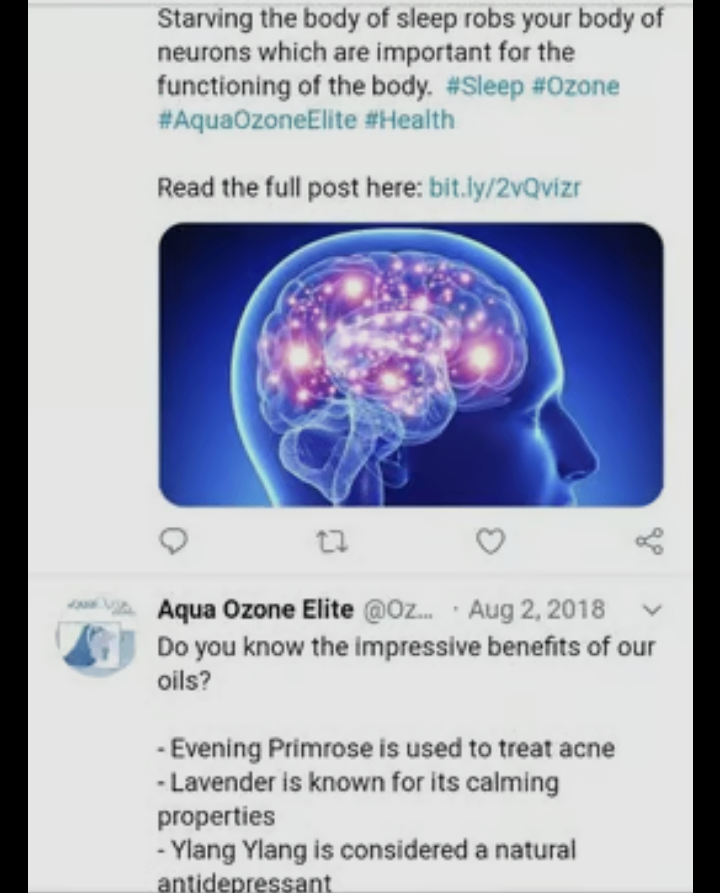Image resolution: width=720 pixels, height=893 pixels.
Task: Tap the @Oz... account handle
Action: pyautogui.click(x=398, y=611)
